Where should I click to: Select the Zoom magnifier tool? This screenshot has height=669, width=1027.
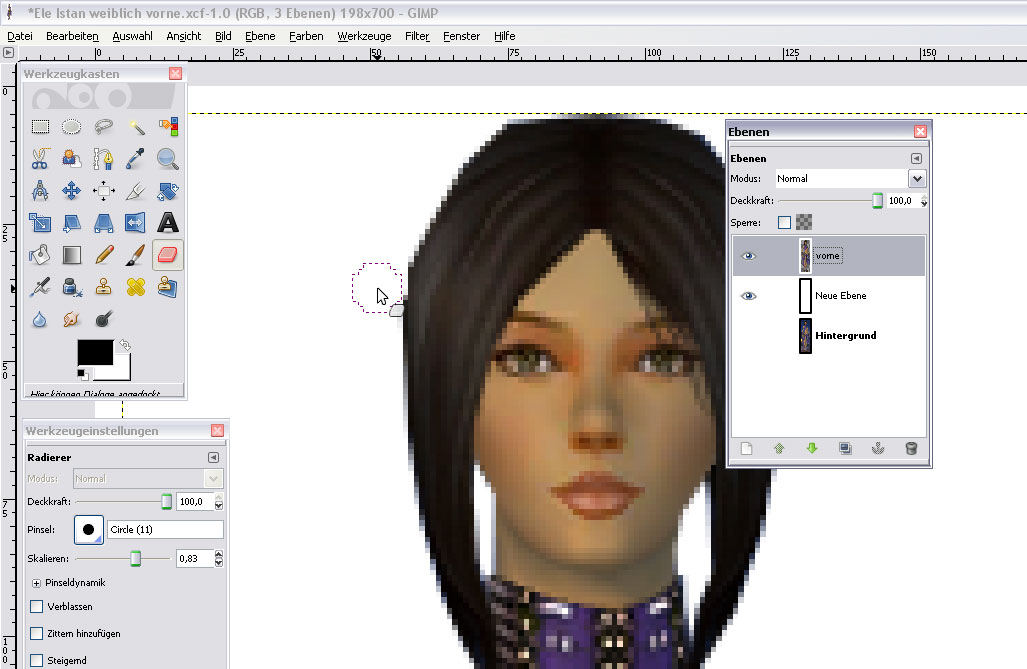(168, 158)
